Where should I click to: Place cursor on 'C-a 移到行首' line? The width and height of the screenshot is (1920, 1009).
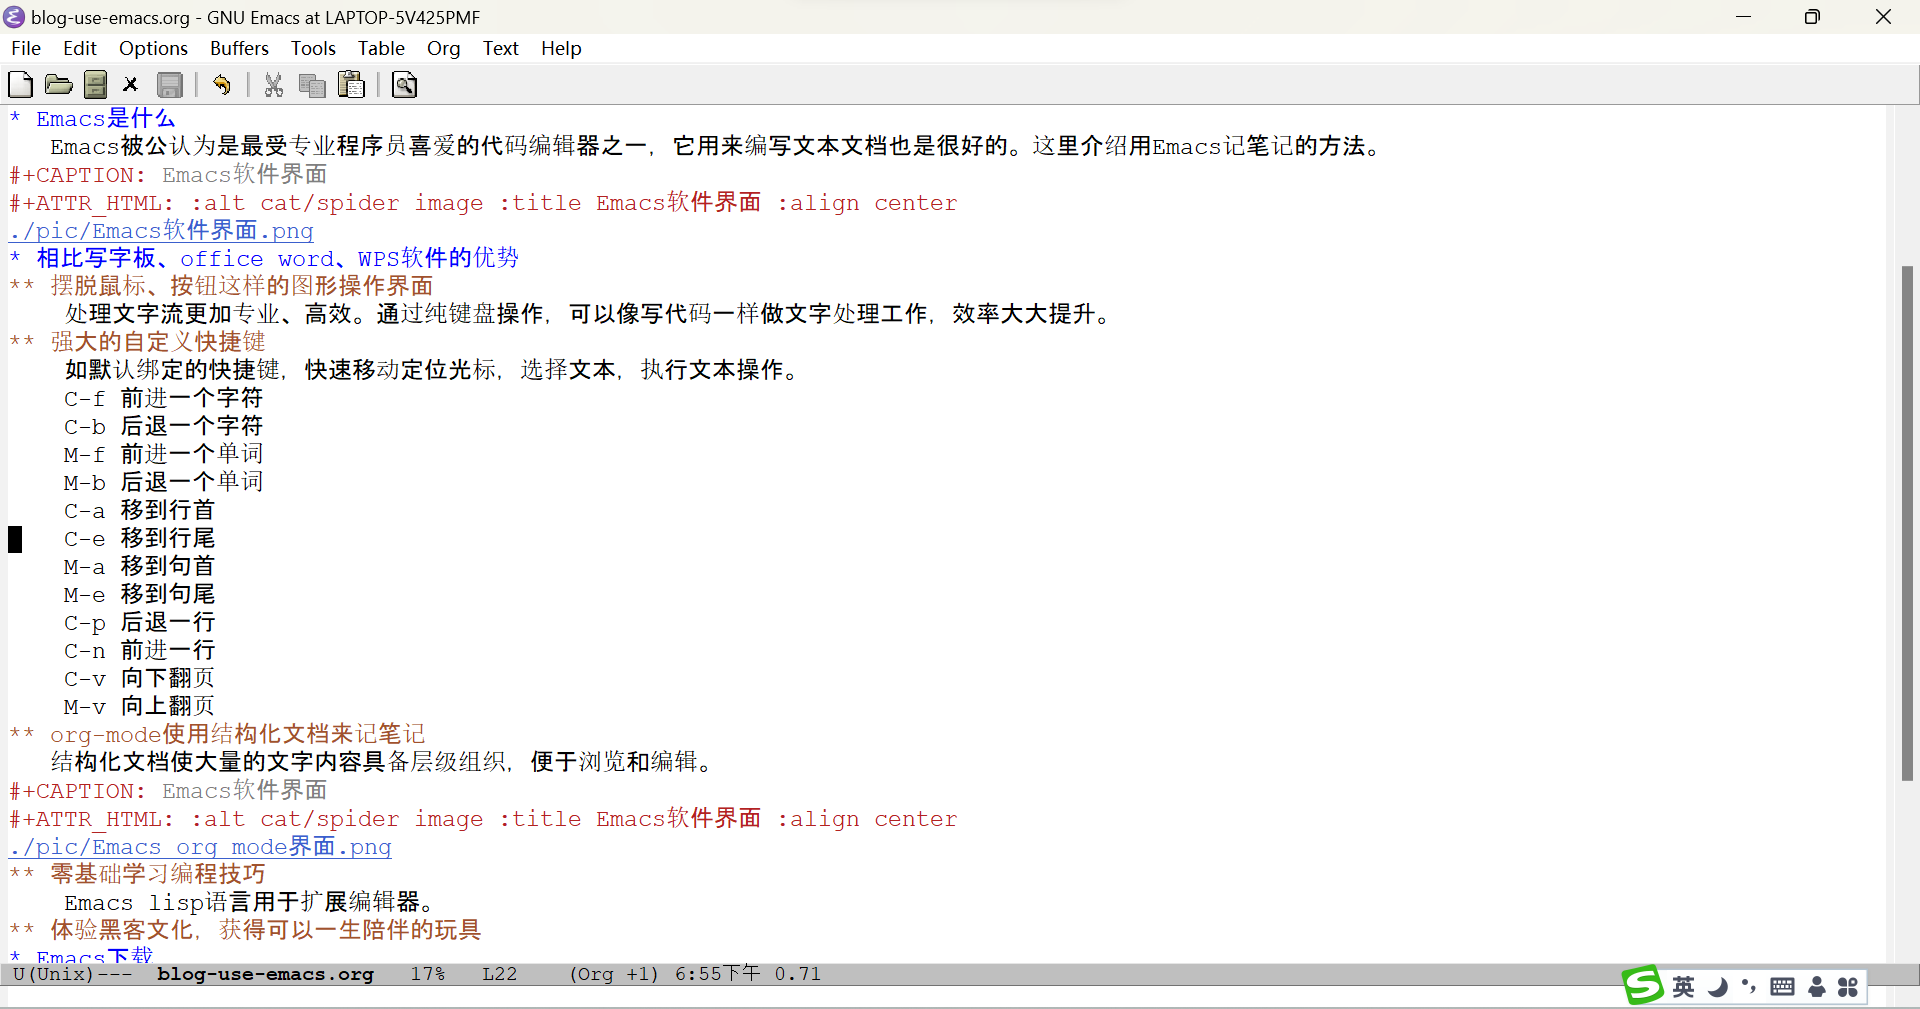coord(139,511)
